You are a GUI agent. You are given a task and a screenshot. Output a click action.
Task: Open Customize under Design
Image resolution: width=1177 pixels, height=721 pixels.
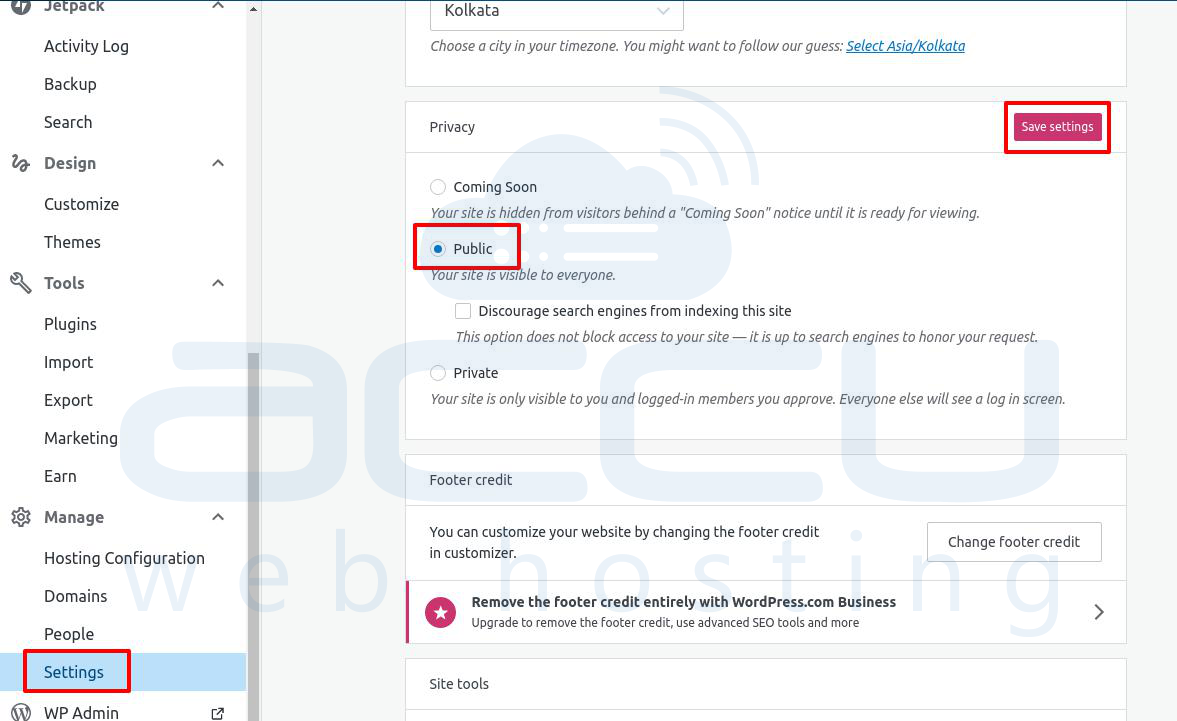(x=81, y=204)
